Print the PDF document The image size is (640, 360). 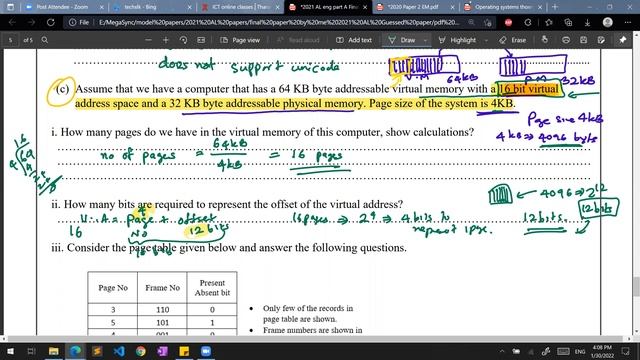(x=566, y=40)
